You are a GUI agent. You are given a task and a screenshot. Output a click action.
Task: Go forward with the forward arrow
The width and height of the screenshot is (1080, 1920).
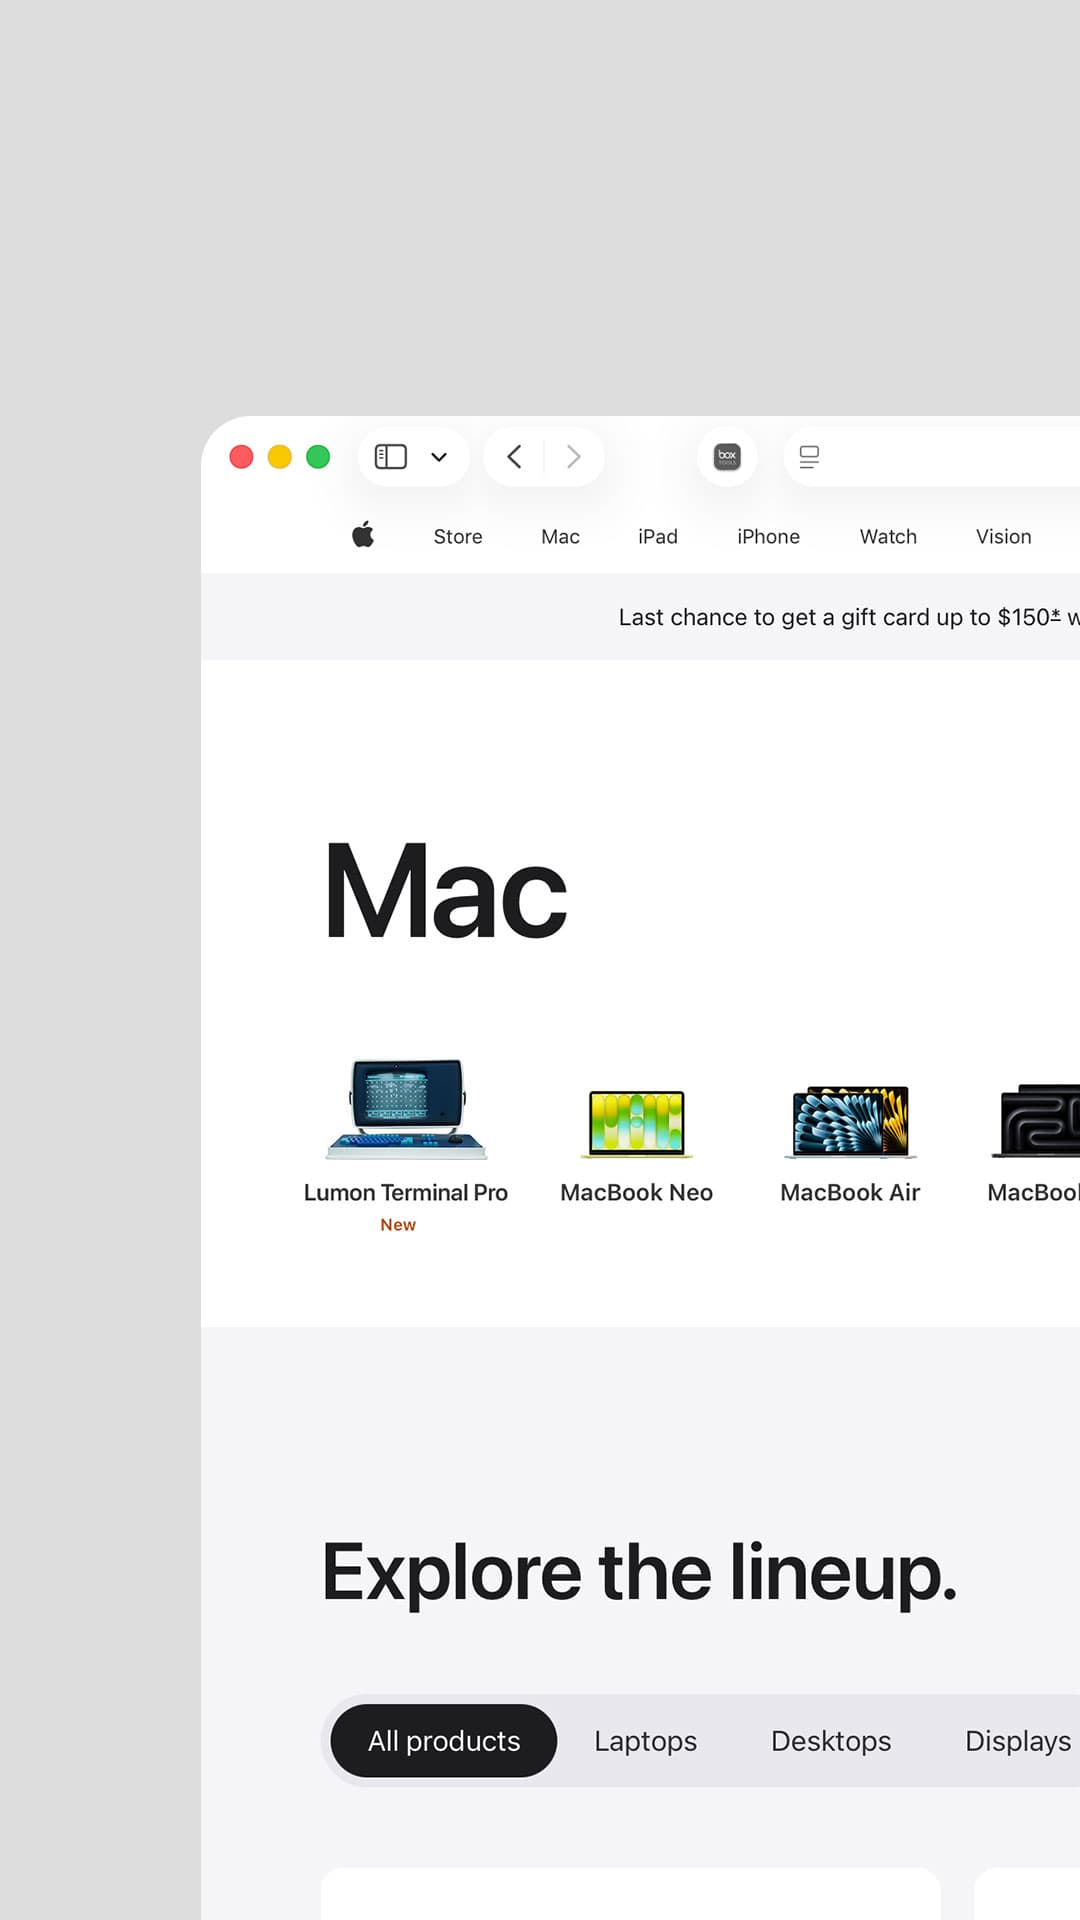click(x=573, y=457)
